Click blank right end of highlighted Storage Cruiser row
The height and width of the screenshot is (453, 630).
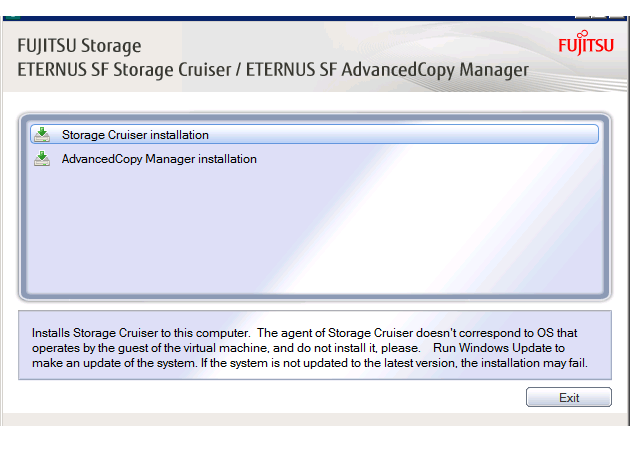522,134
